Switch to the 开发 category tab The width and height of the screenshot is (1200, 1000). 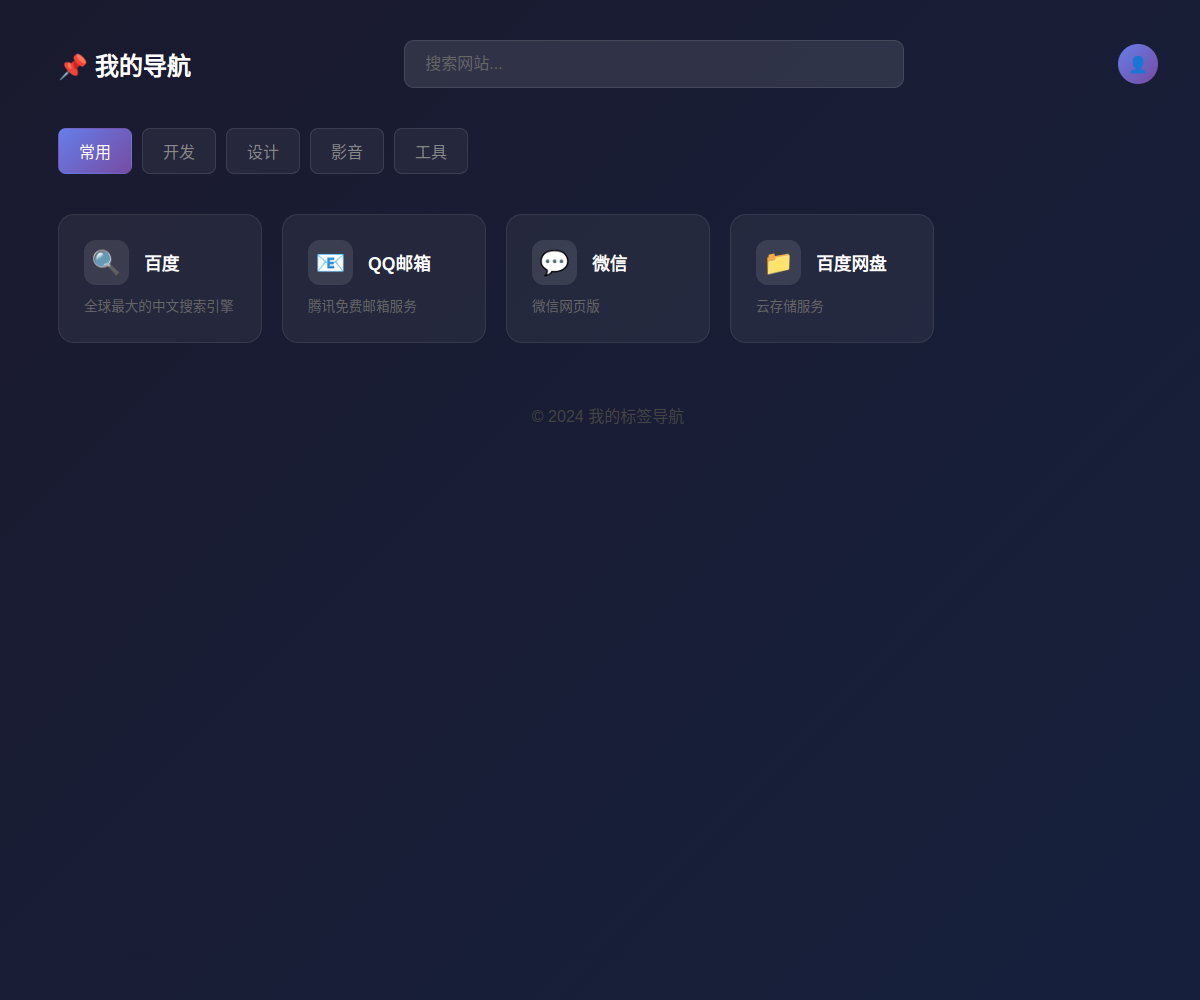[178, 151]
